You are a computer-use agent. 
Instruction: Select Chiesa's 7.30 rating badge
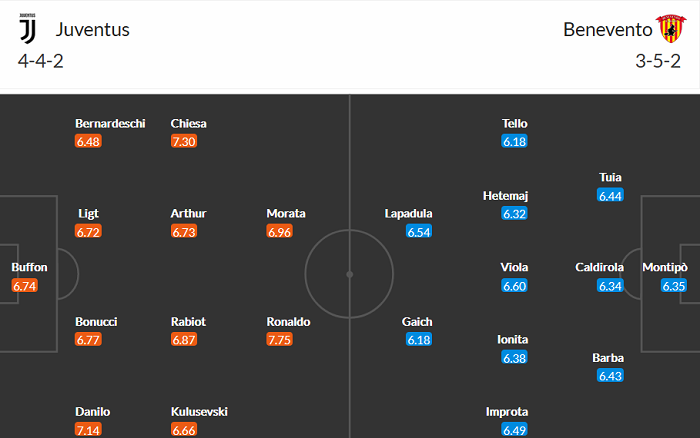coord(185,142)
